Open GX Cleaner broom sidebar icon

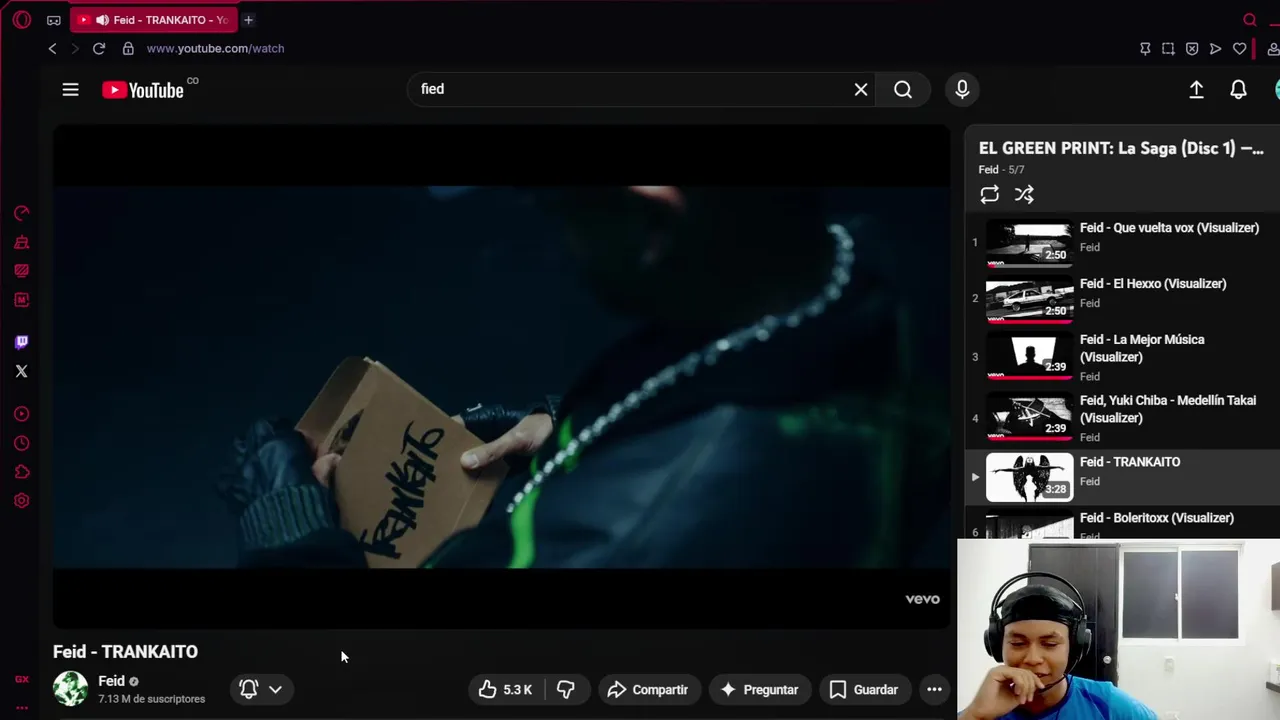point(21,242)
